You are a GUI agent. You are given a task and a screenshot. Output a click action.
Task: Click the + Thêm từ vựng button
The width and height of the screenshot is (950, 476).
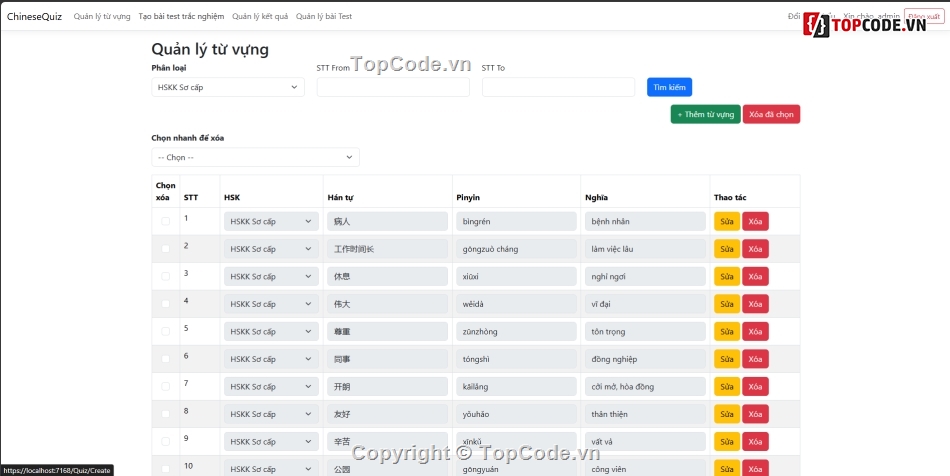[x=705, y=114]
